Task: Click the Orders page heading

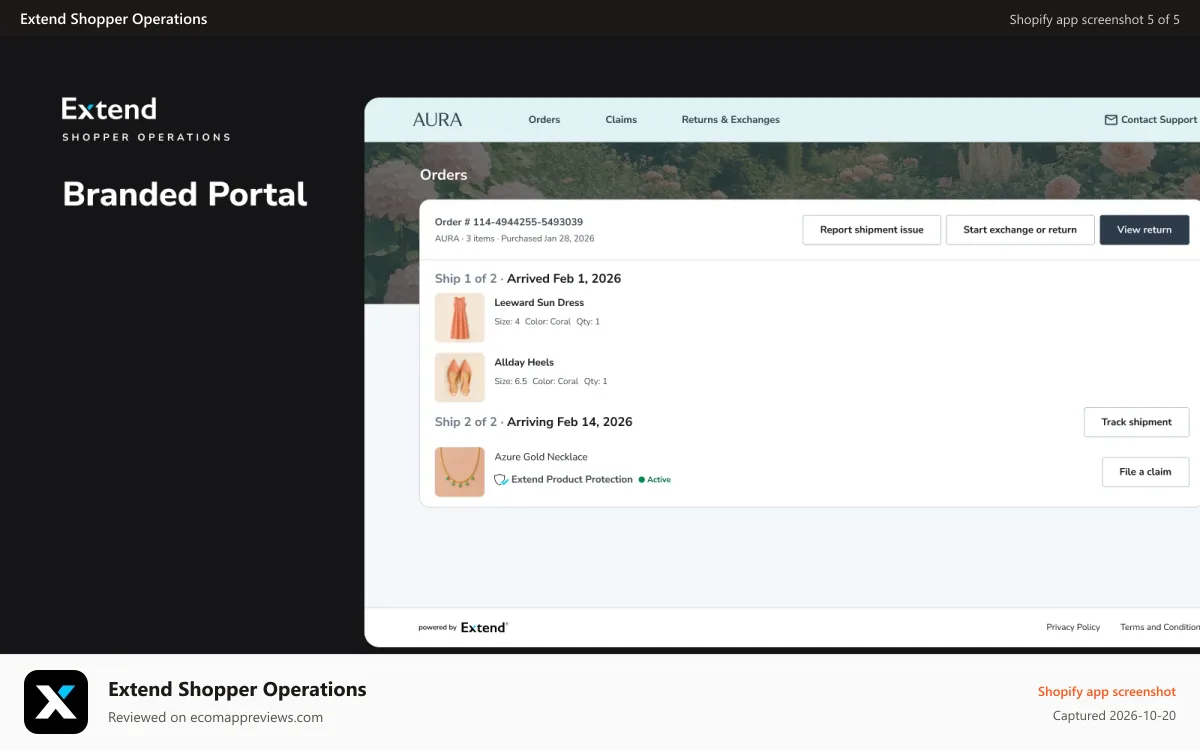Action: coord(444,175)
